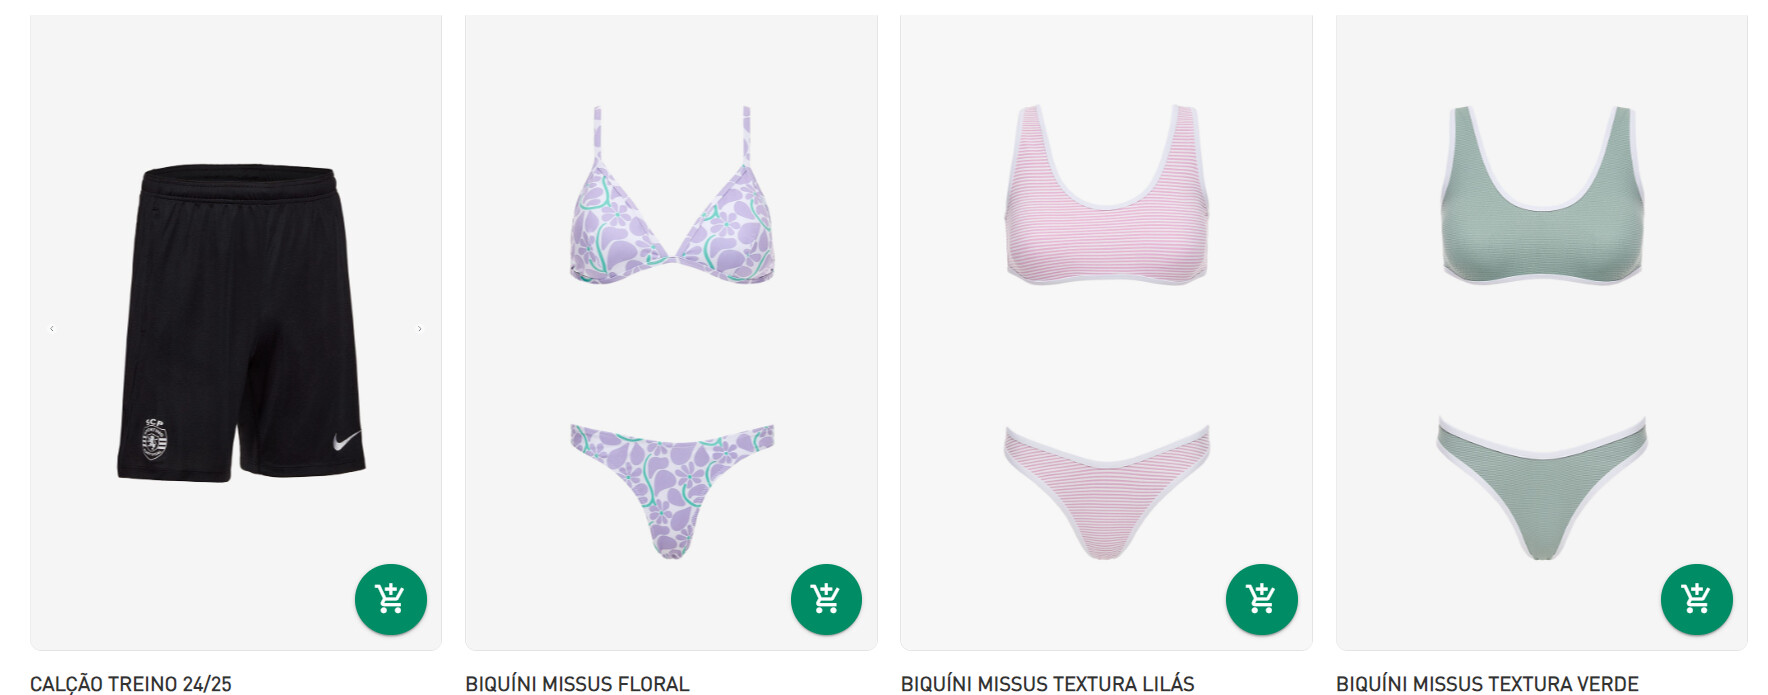This screenshot has height=695, width=1768.
Task: Open Biquíni Missus Textura Verde product link
Action: (x=1487, y=684)
